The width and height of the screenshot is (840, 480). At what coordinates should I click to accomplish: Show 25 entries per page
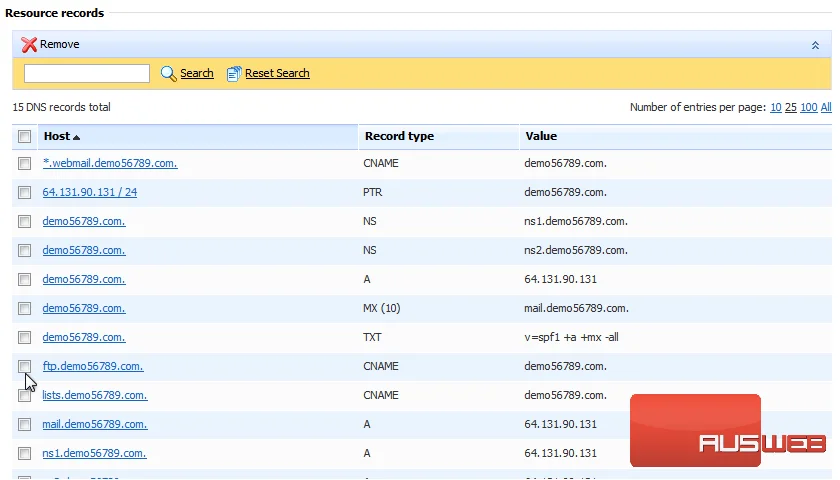pyautogui.click(x=791, y=107)
